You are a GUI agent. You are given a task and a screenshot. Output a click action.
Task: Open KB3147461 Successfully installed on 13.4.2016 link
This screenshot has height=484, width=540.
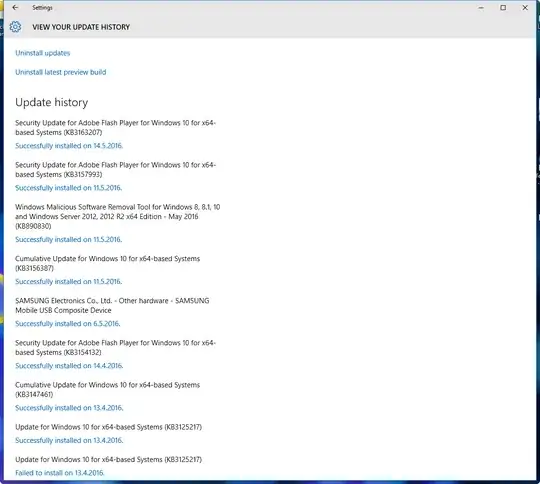click(x=69, y=408)
